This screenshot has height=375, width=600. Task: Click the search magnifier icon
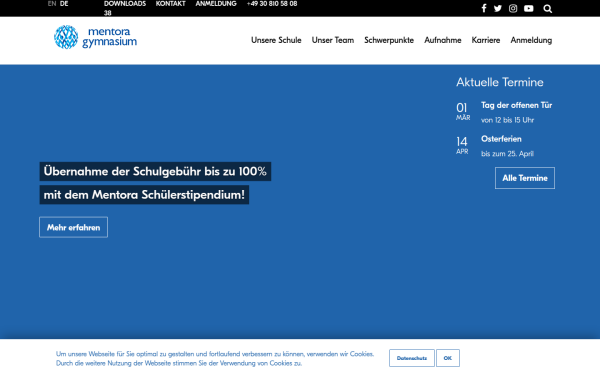click(548, 8)
